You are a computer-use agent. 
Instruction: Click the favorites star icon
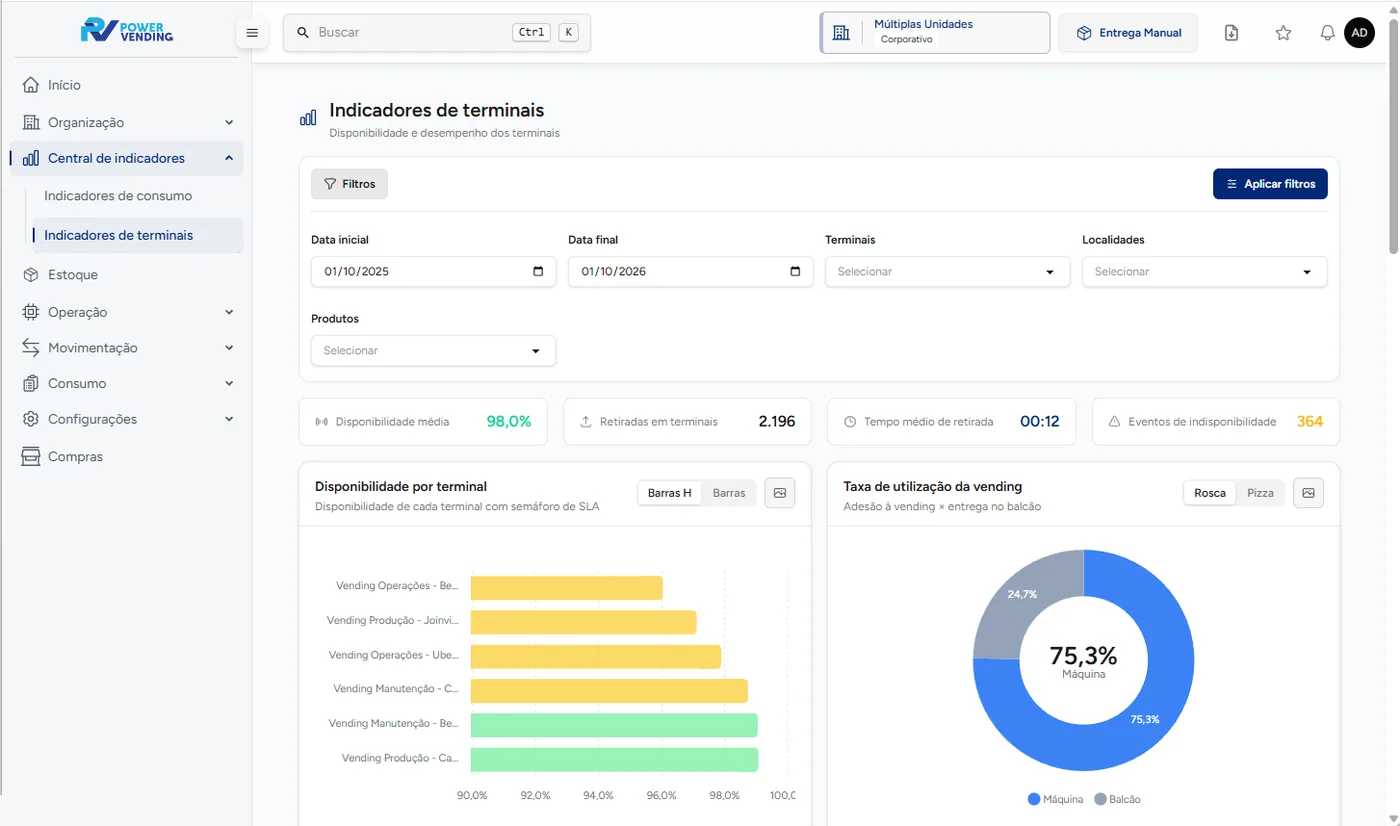coord(1283,33)
